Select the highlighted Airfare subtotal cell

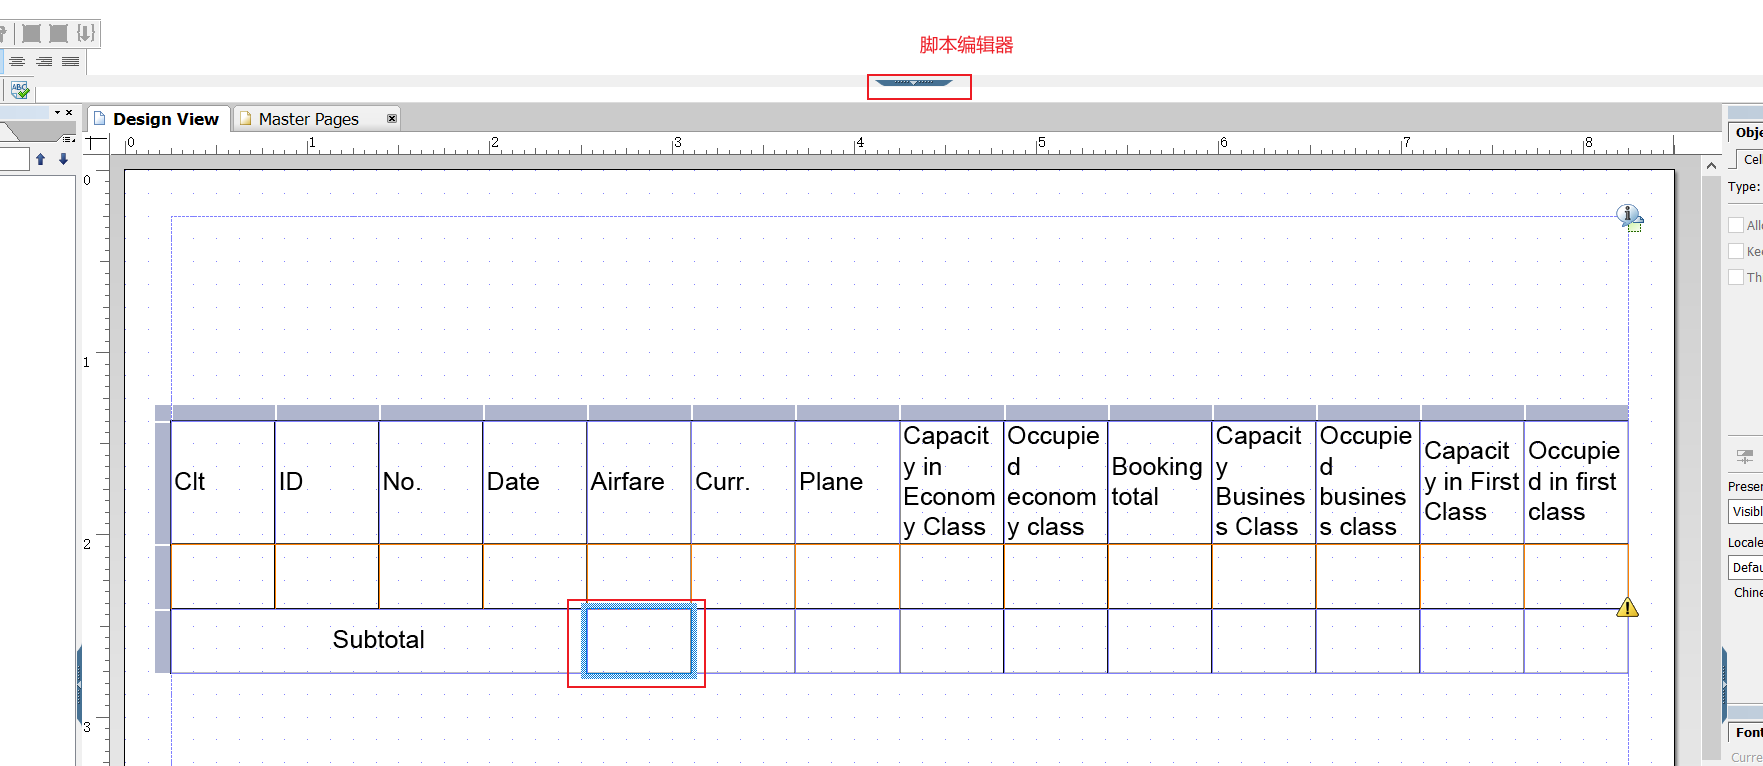pyautogui.click(x=639, y=640)
